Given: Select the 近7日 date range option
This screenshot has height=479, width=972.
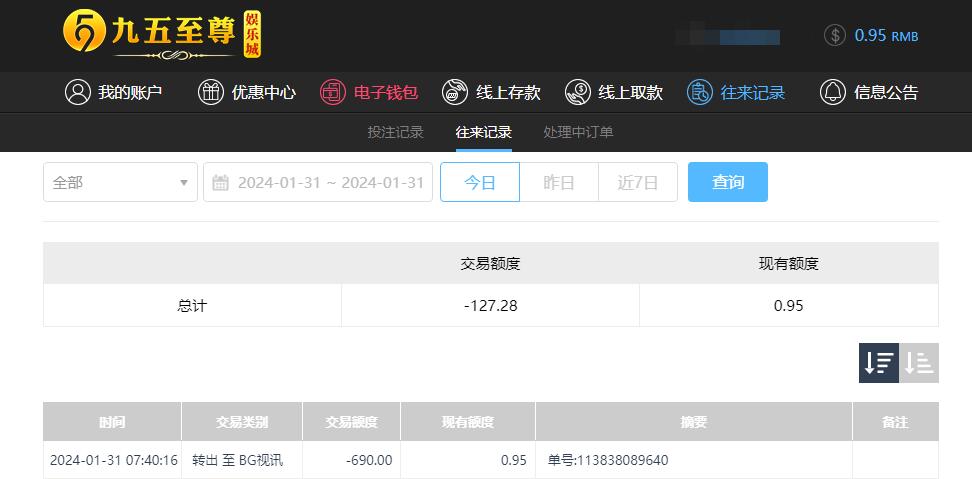Looking at the screenshot, I should [x=638, y=182].
